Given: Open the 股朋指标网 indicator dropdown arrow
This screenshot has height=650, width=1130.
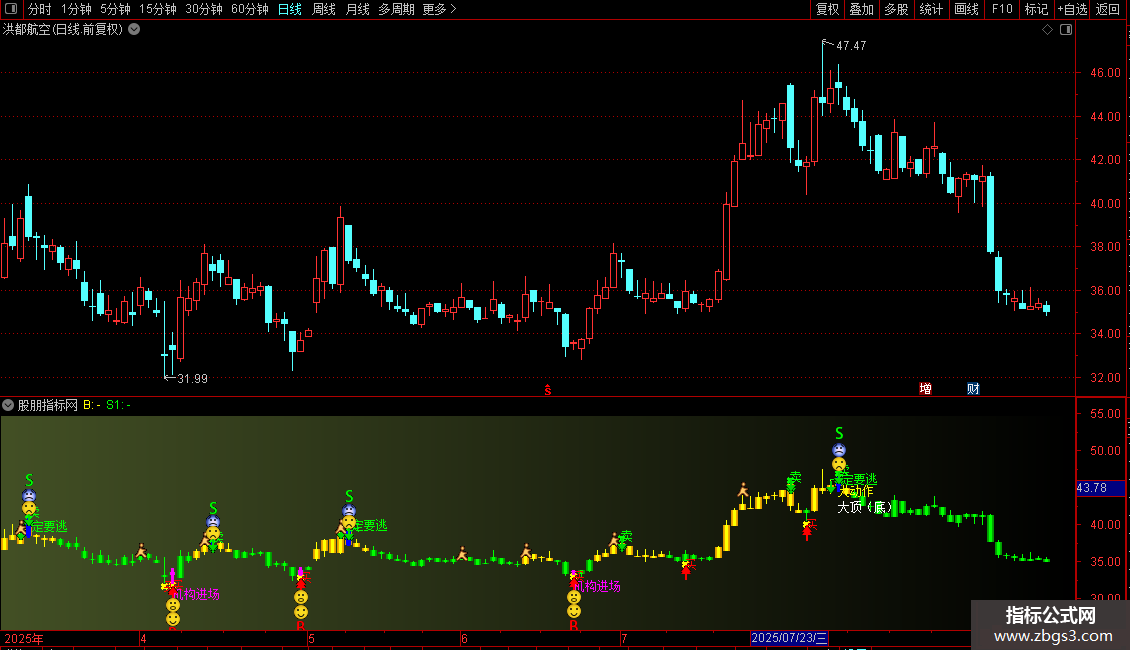Looking at the screenshot, I should click(x=8, y=405).
